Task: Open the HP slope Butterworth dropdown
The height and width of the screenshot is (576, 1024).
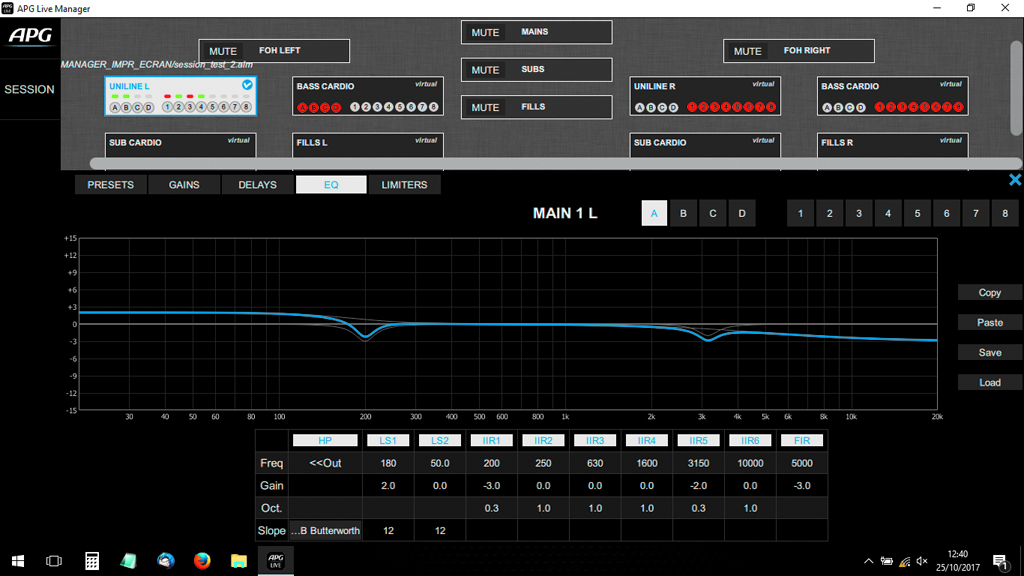Action: pos(323,530)
